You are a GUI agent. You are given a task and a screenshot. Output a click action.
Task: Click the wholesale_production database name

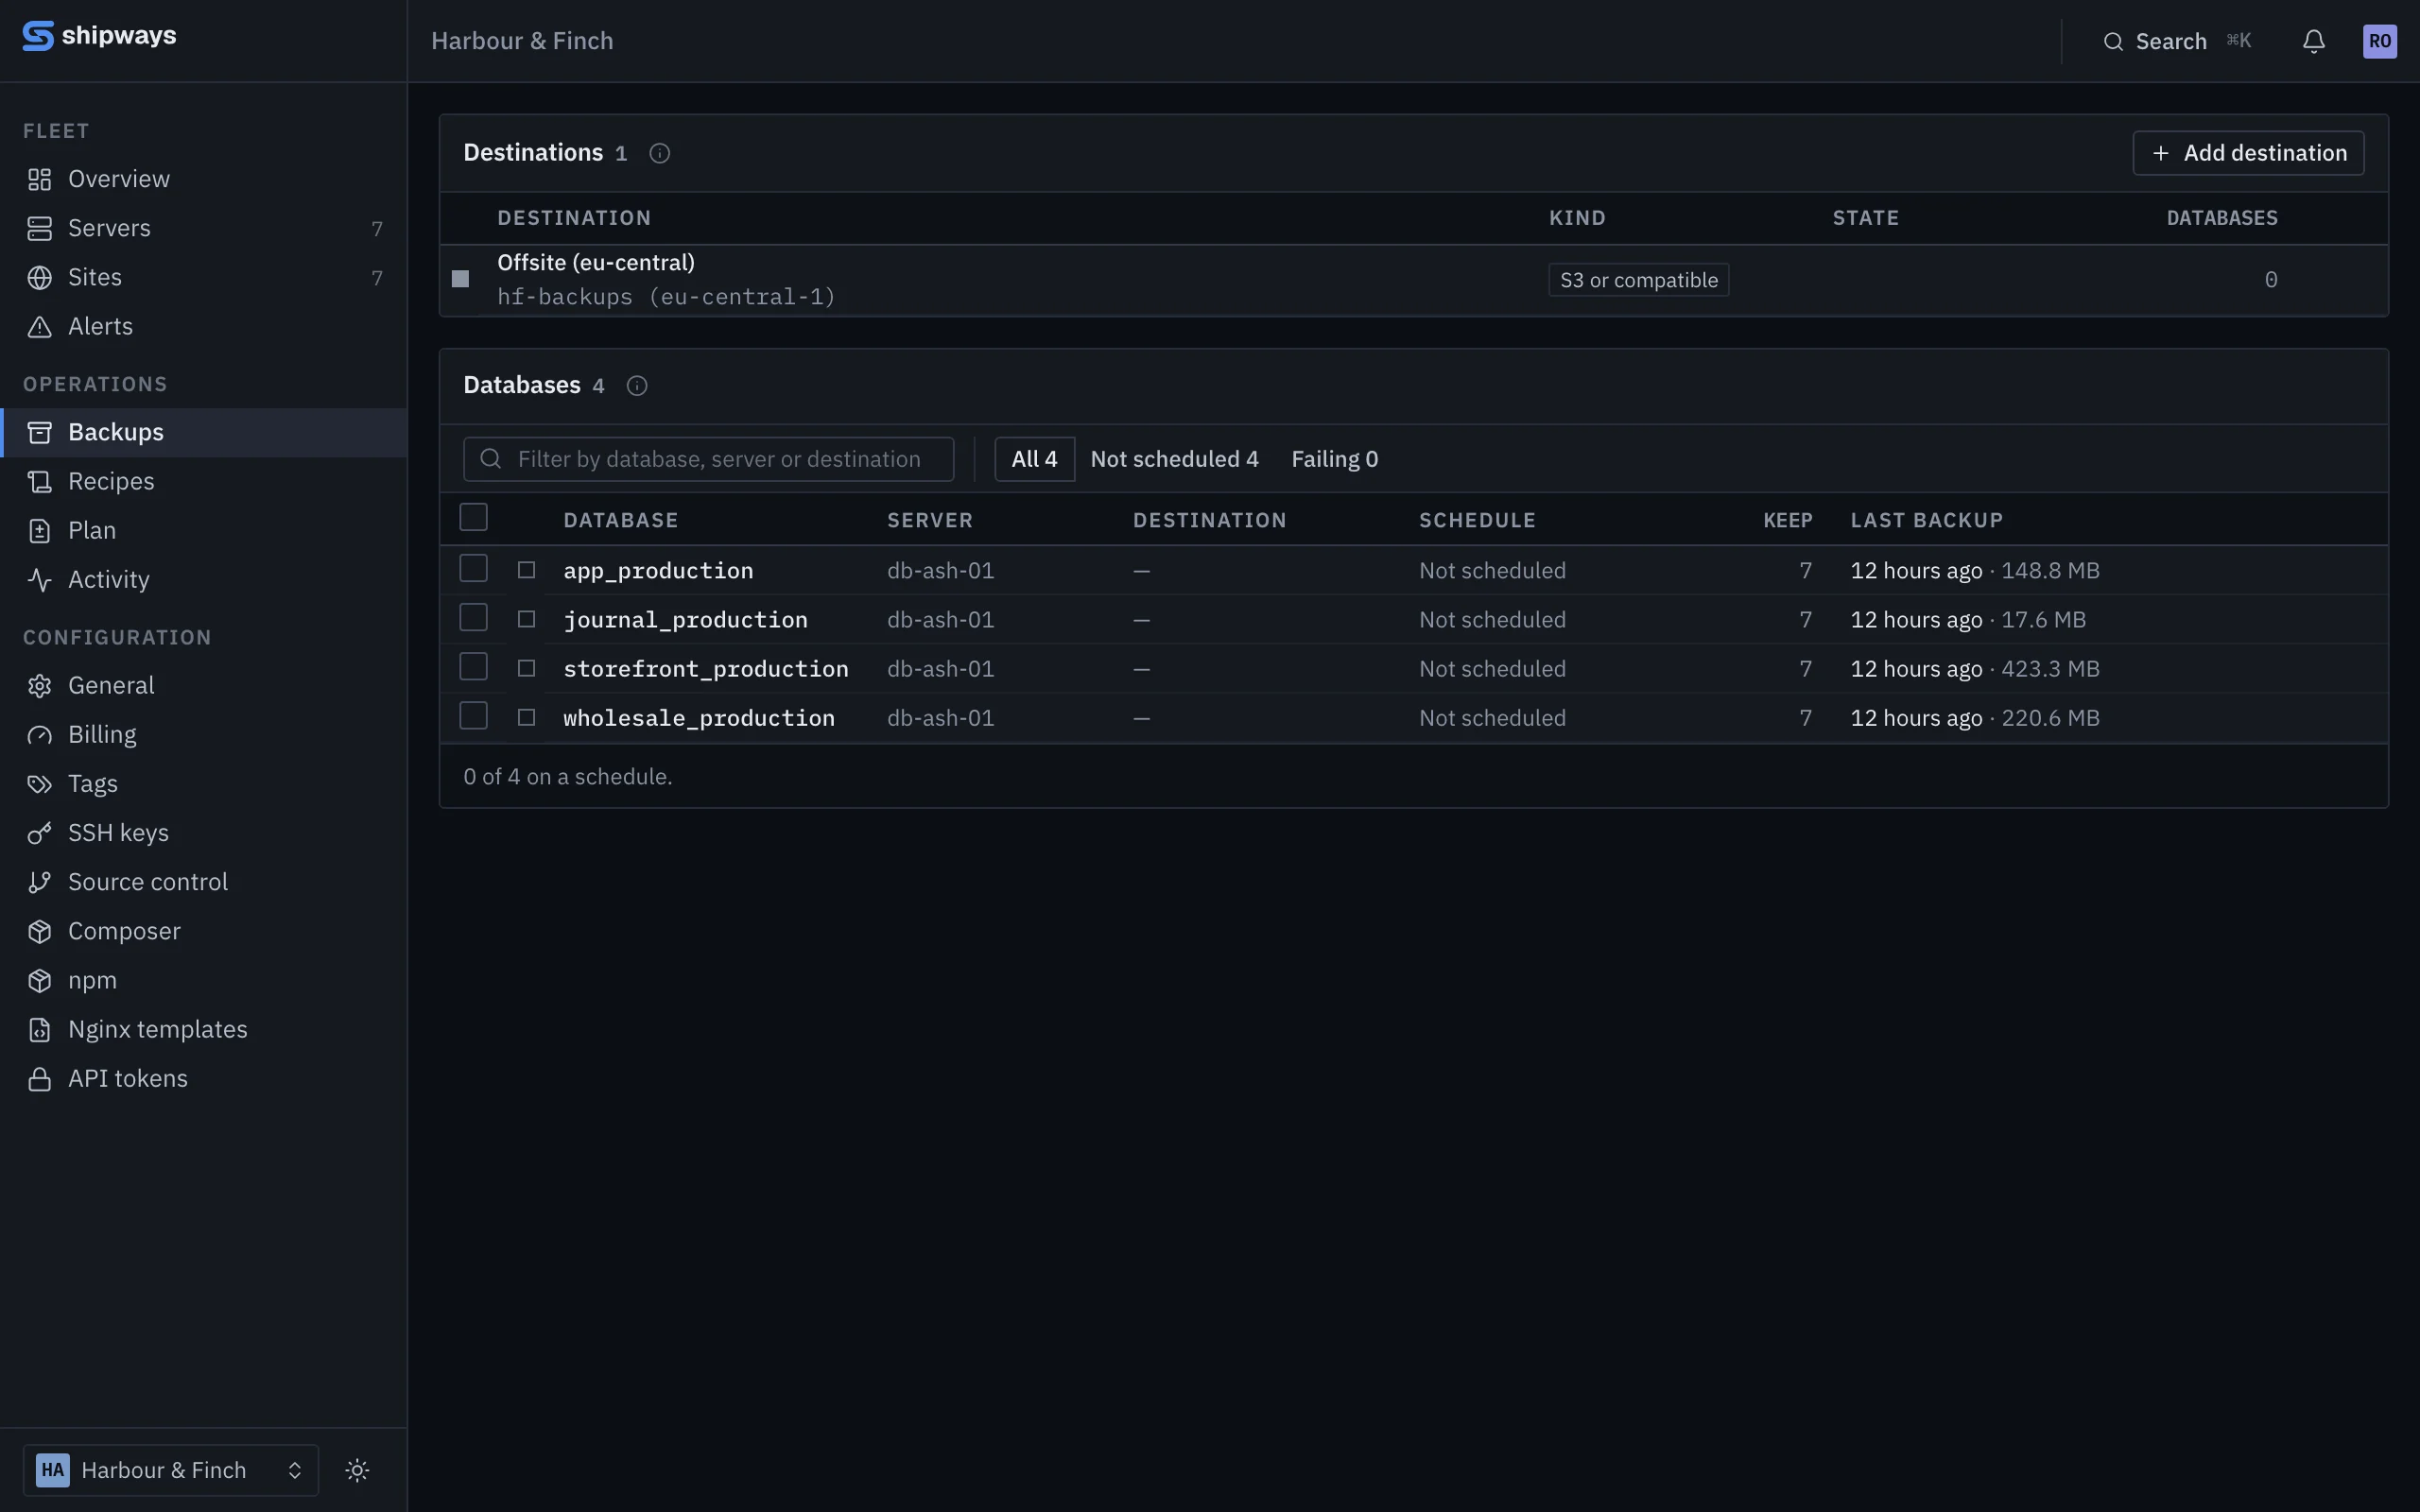[x=698, y=717]
